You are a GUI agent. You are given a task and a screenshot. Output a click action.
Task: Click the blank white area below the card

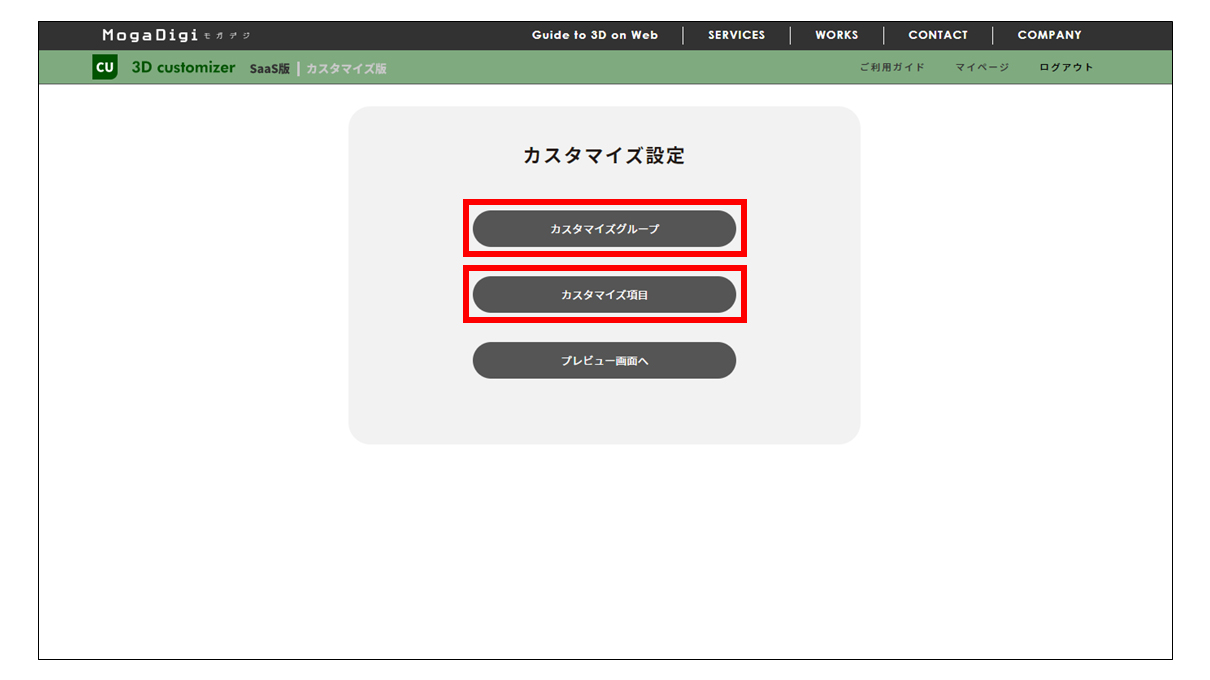[604, 560]
